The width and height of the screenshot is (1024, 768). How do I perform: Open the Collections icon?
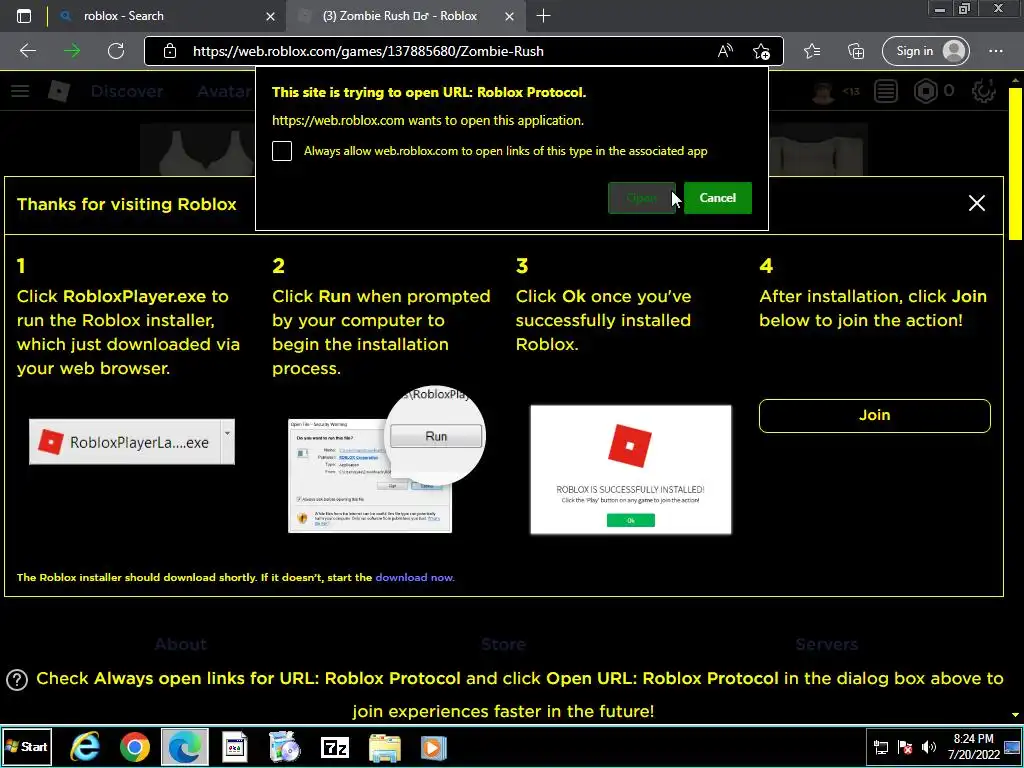(856, 51)
